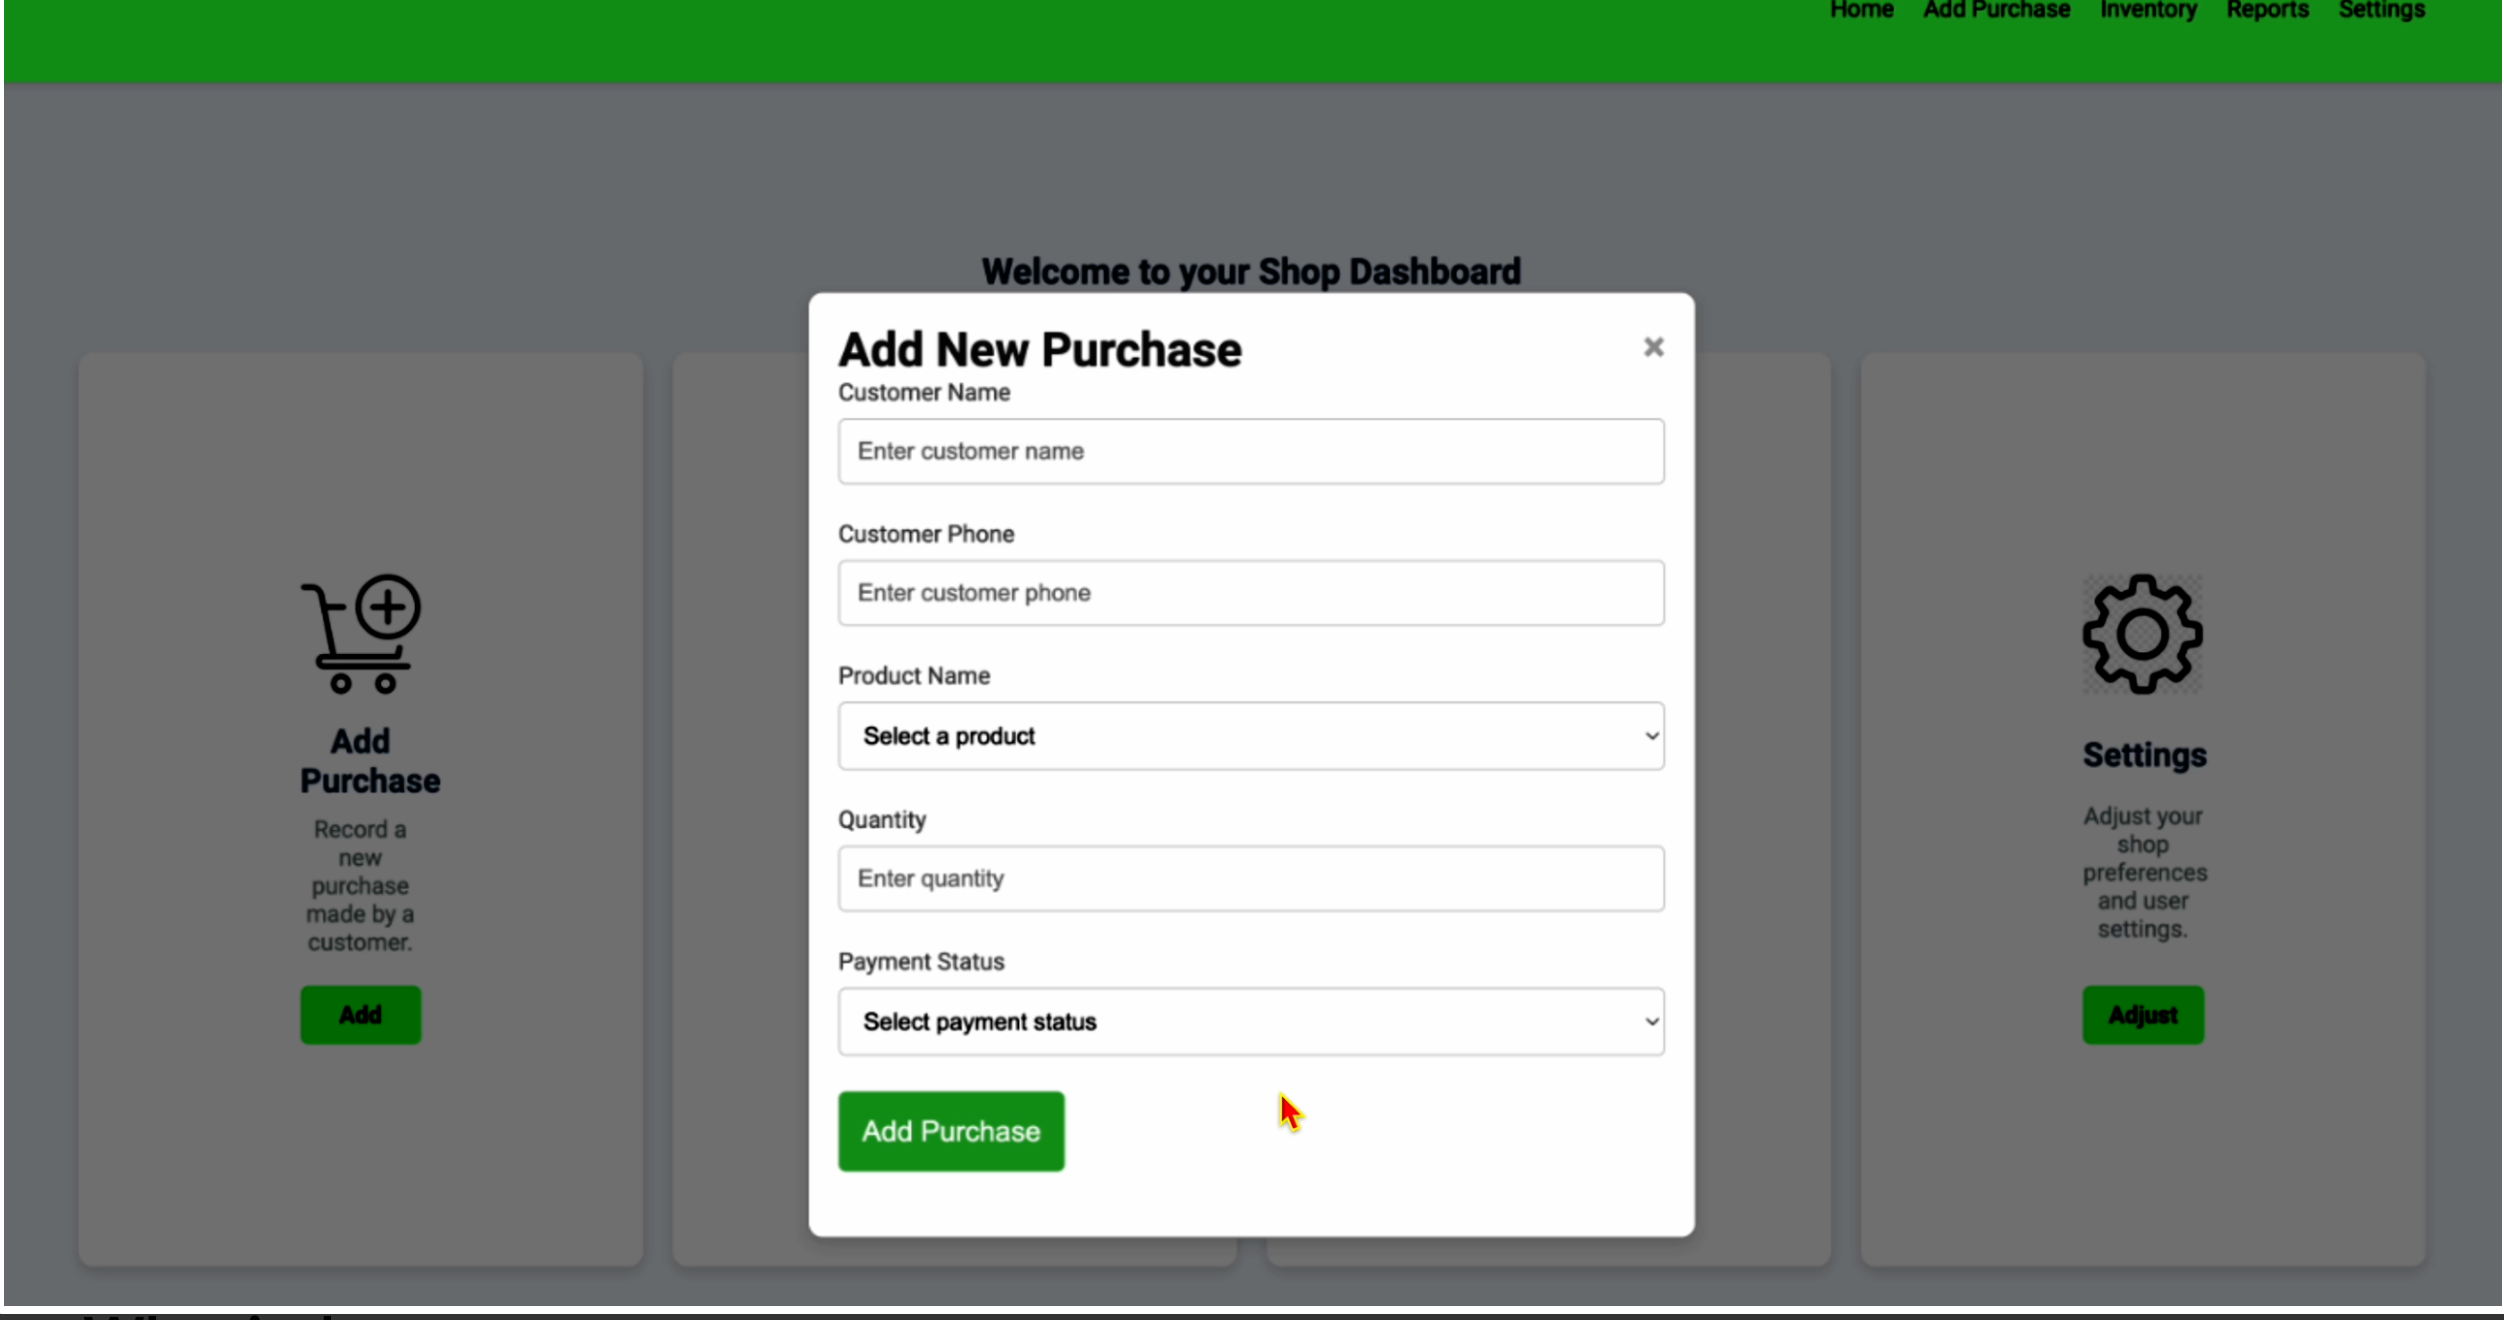Viewport: 2504px width, 1320px height.
Task: Click the shopping cart plus icon
Action: click(361, 633)
